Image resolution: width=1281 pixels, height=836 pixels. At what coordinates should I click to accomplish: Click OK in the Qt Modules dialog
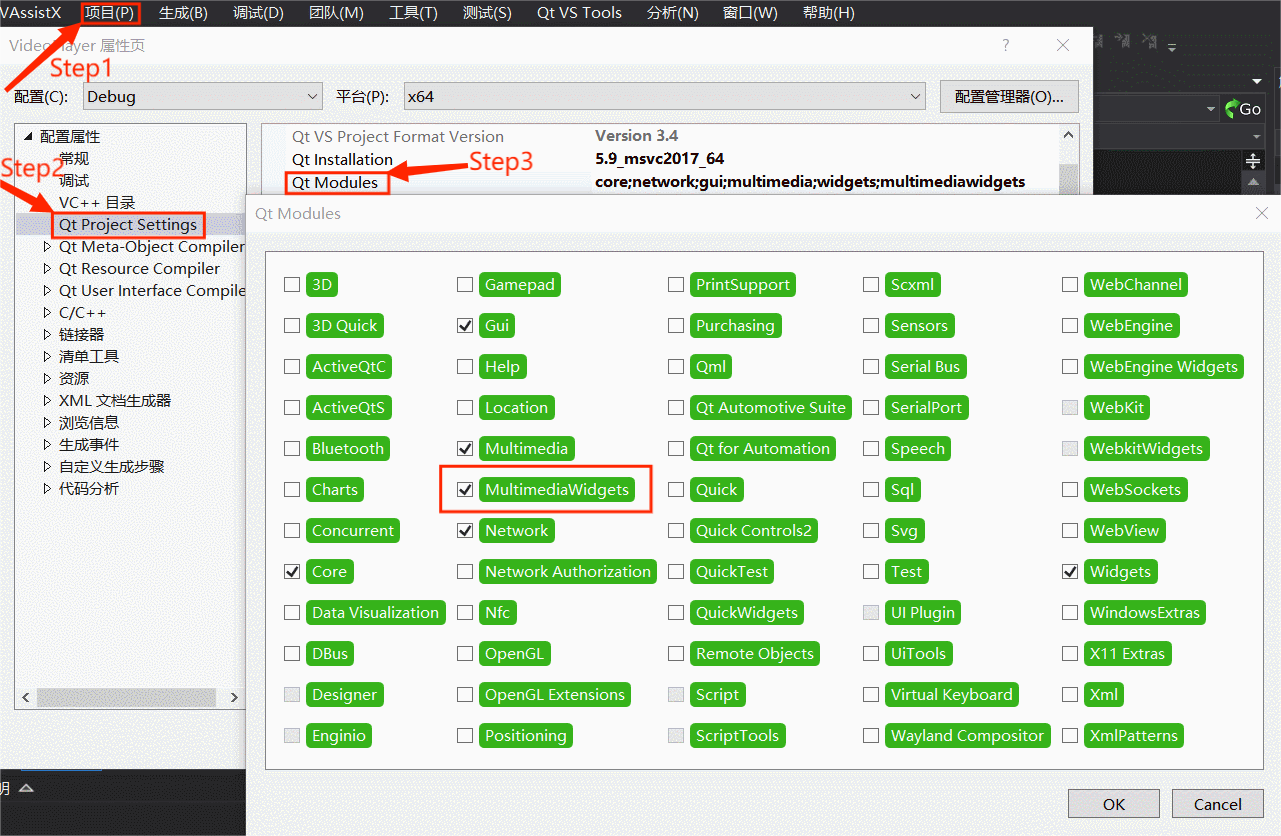pyautogui.click(x=1113, y=803)
